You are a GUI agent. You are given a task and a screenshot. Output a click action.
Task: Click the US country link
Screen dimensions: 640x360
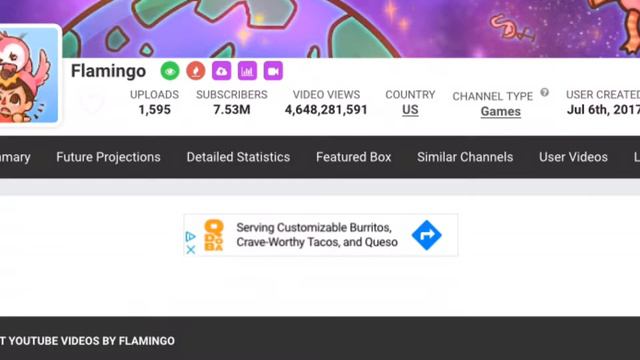pos(410,110)
